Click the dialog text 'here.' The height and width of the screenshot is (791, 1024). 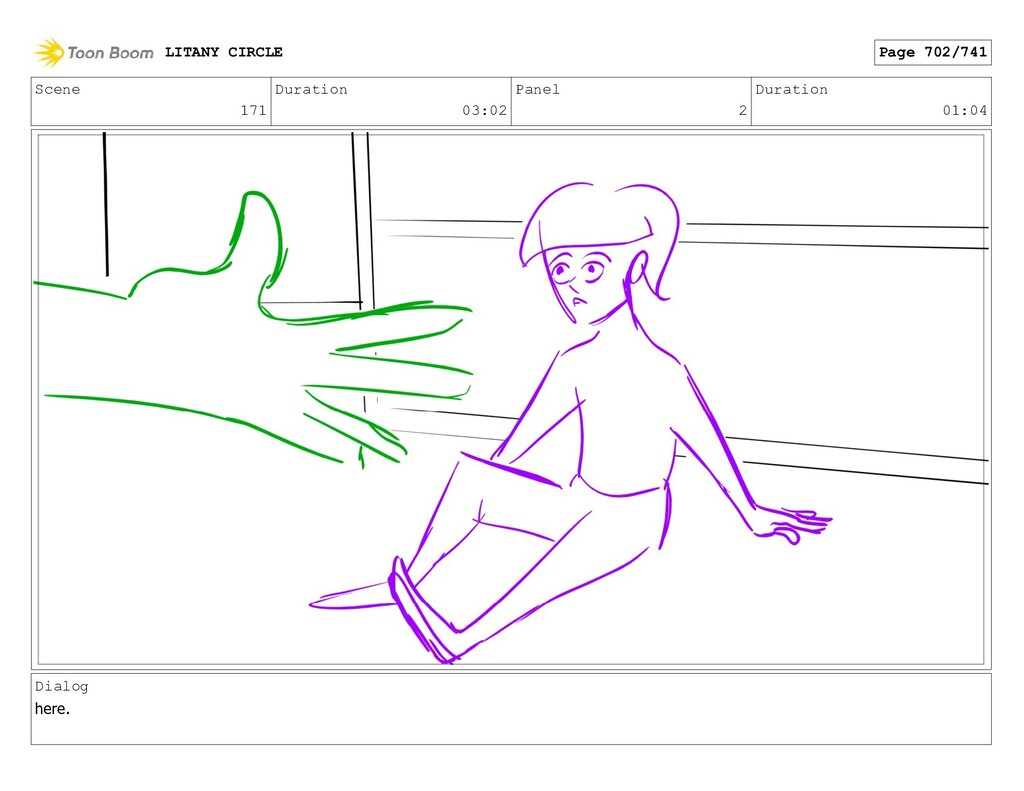point(52,709)
